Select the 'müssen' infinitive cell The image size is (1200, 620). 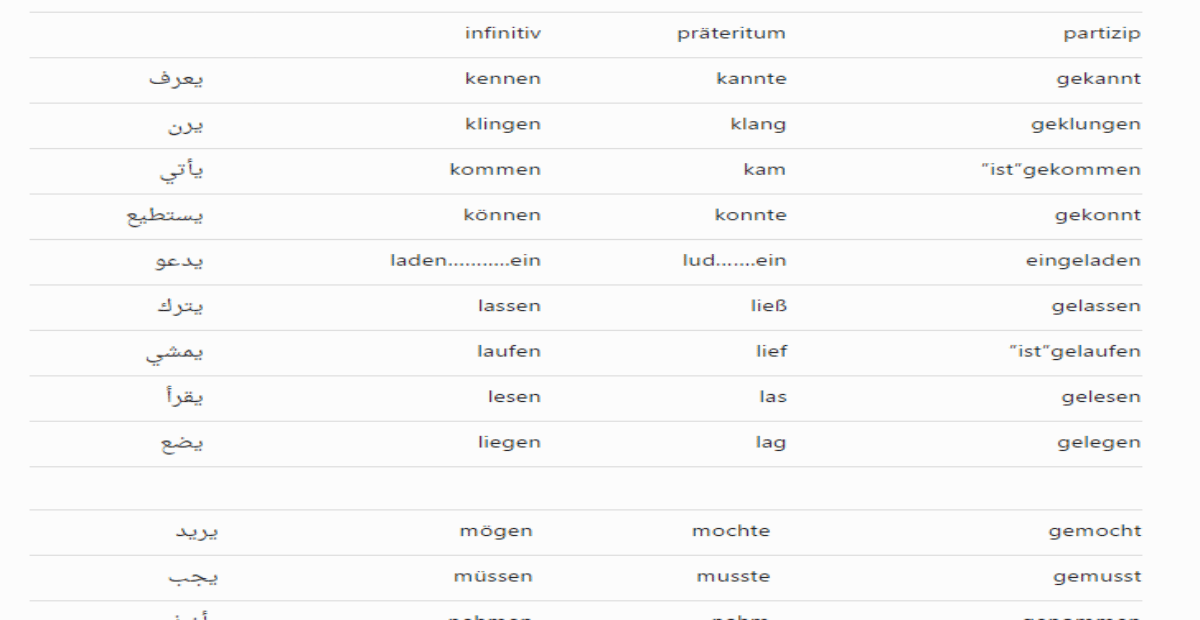(496, 577)
